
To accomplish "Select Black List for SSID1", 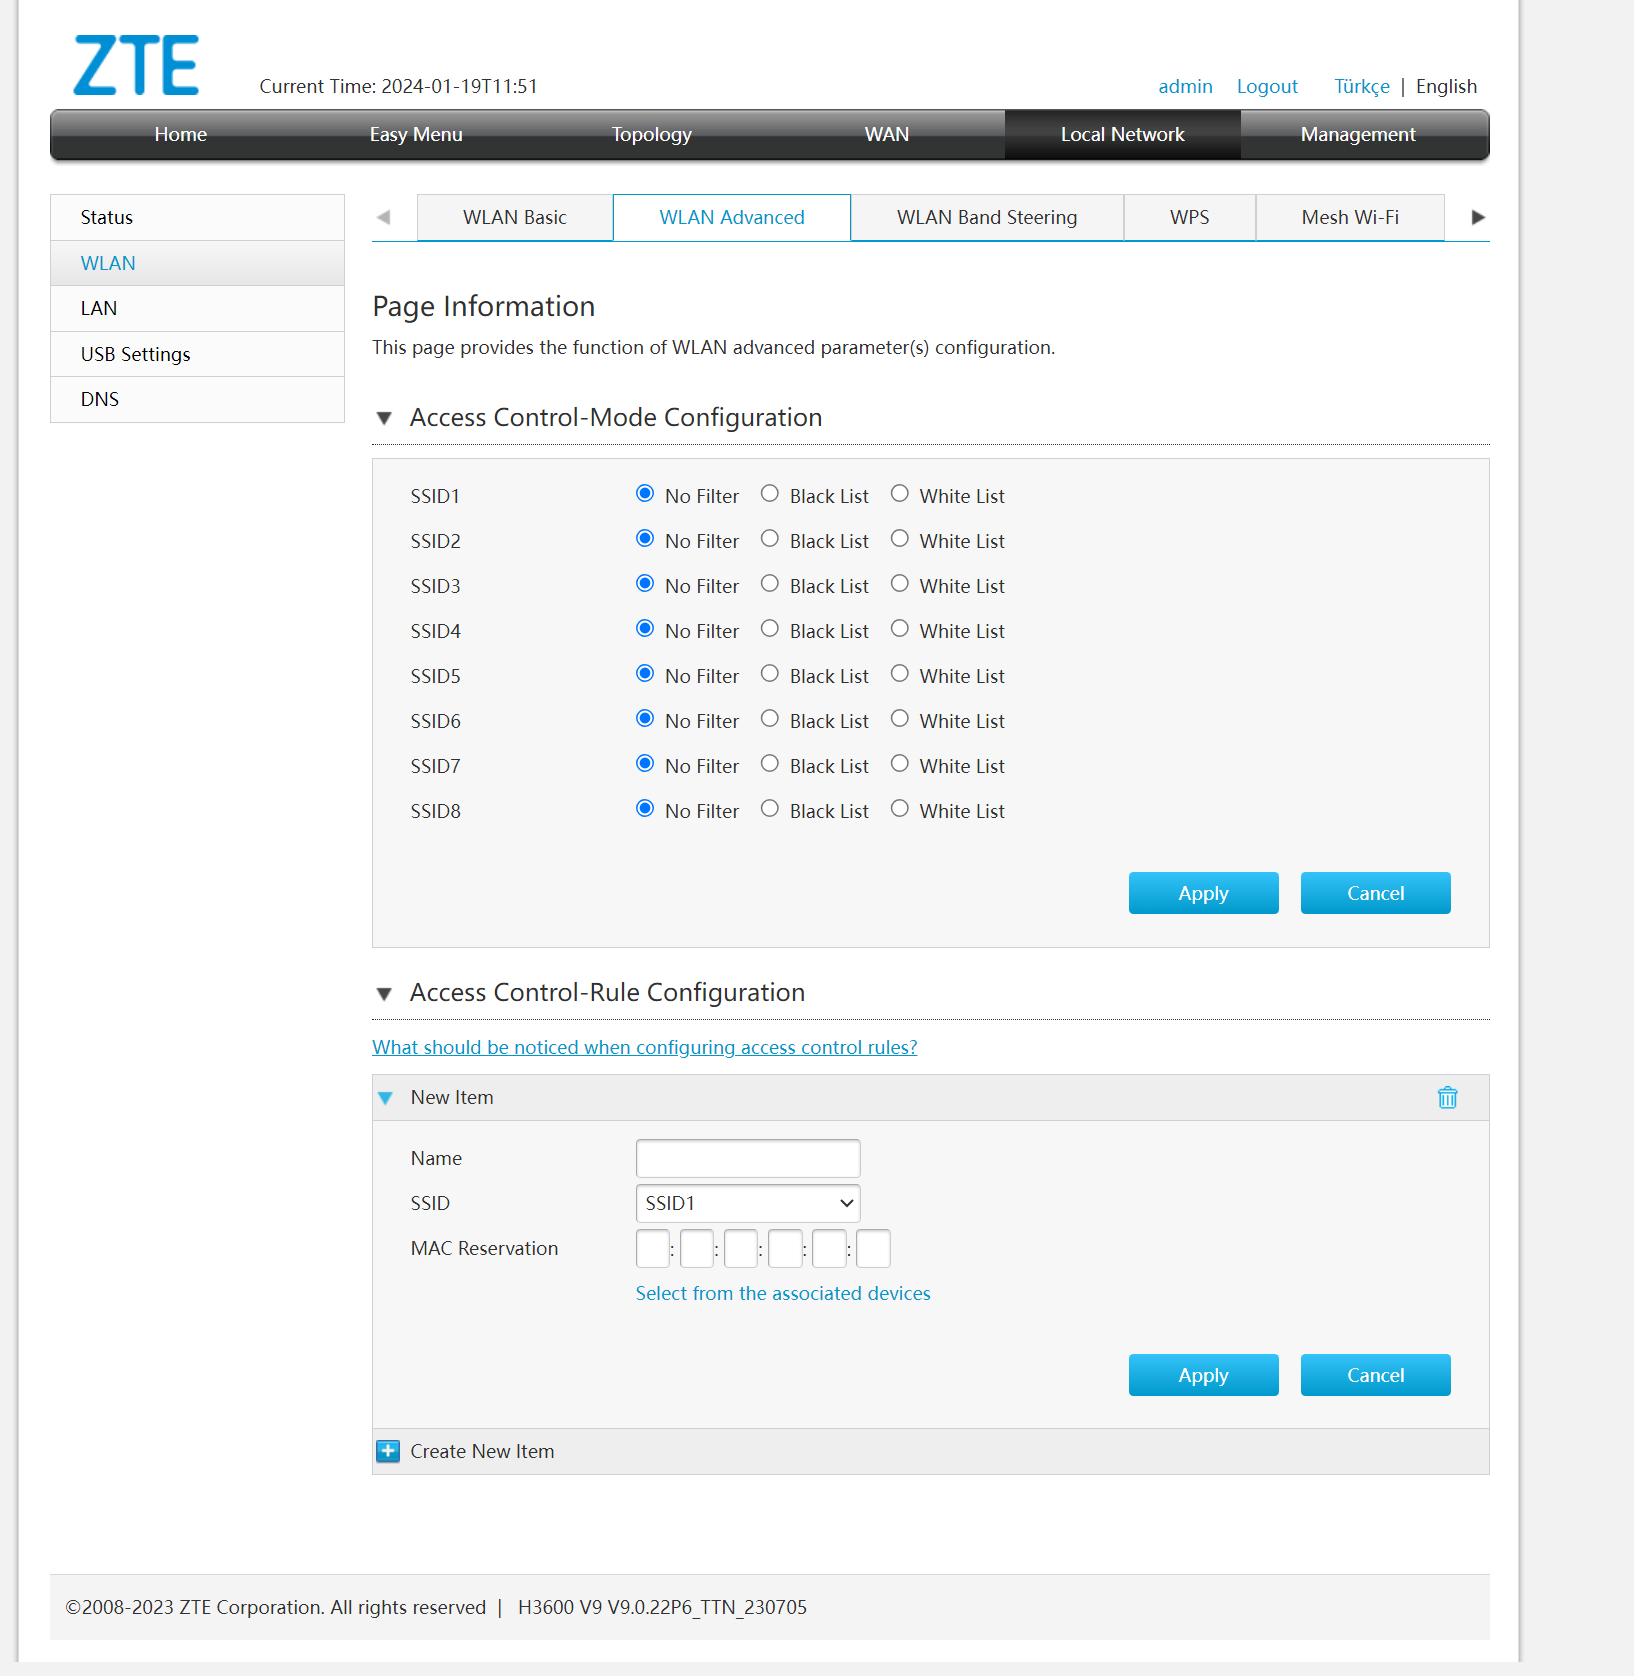I will click(769, 494).
